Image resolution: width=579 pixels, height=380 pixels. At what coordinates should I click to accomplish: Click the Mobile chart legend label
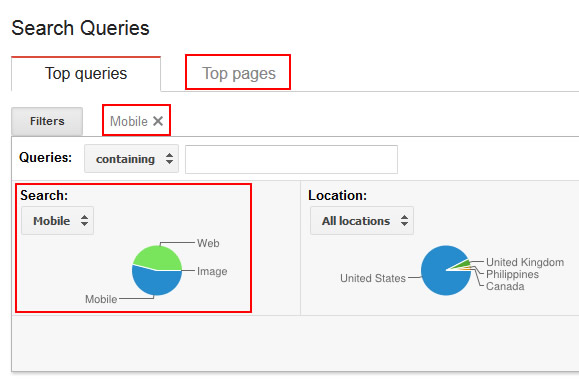pos(101,299)
